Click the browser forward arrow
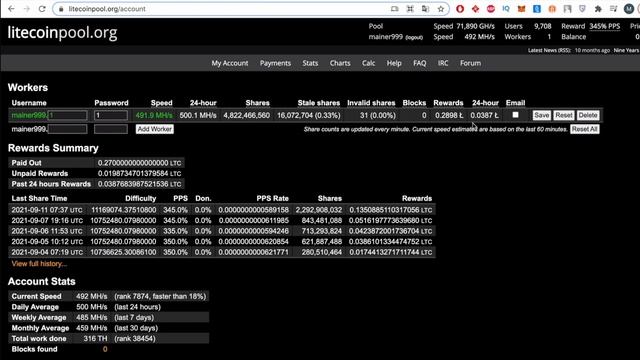Viewport: 640px width, 360px height. [27, 9]
